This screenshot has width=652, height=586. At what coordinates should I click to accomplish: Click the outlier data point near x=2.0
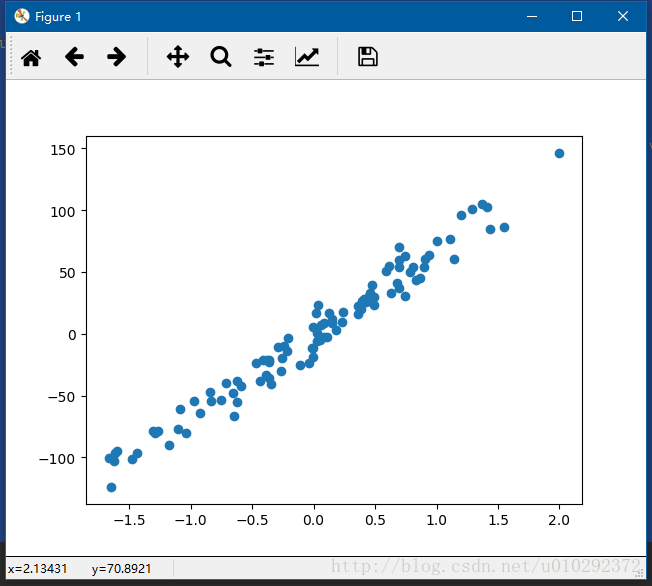559,153
